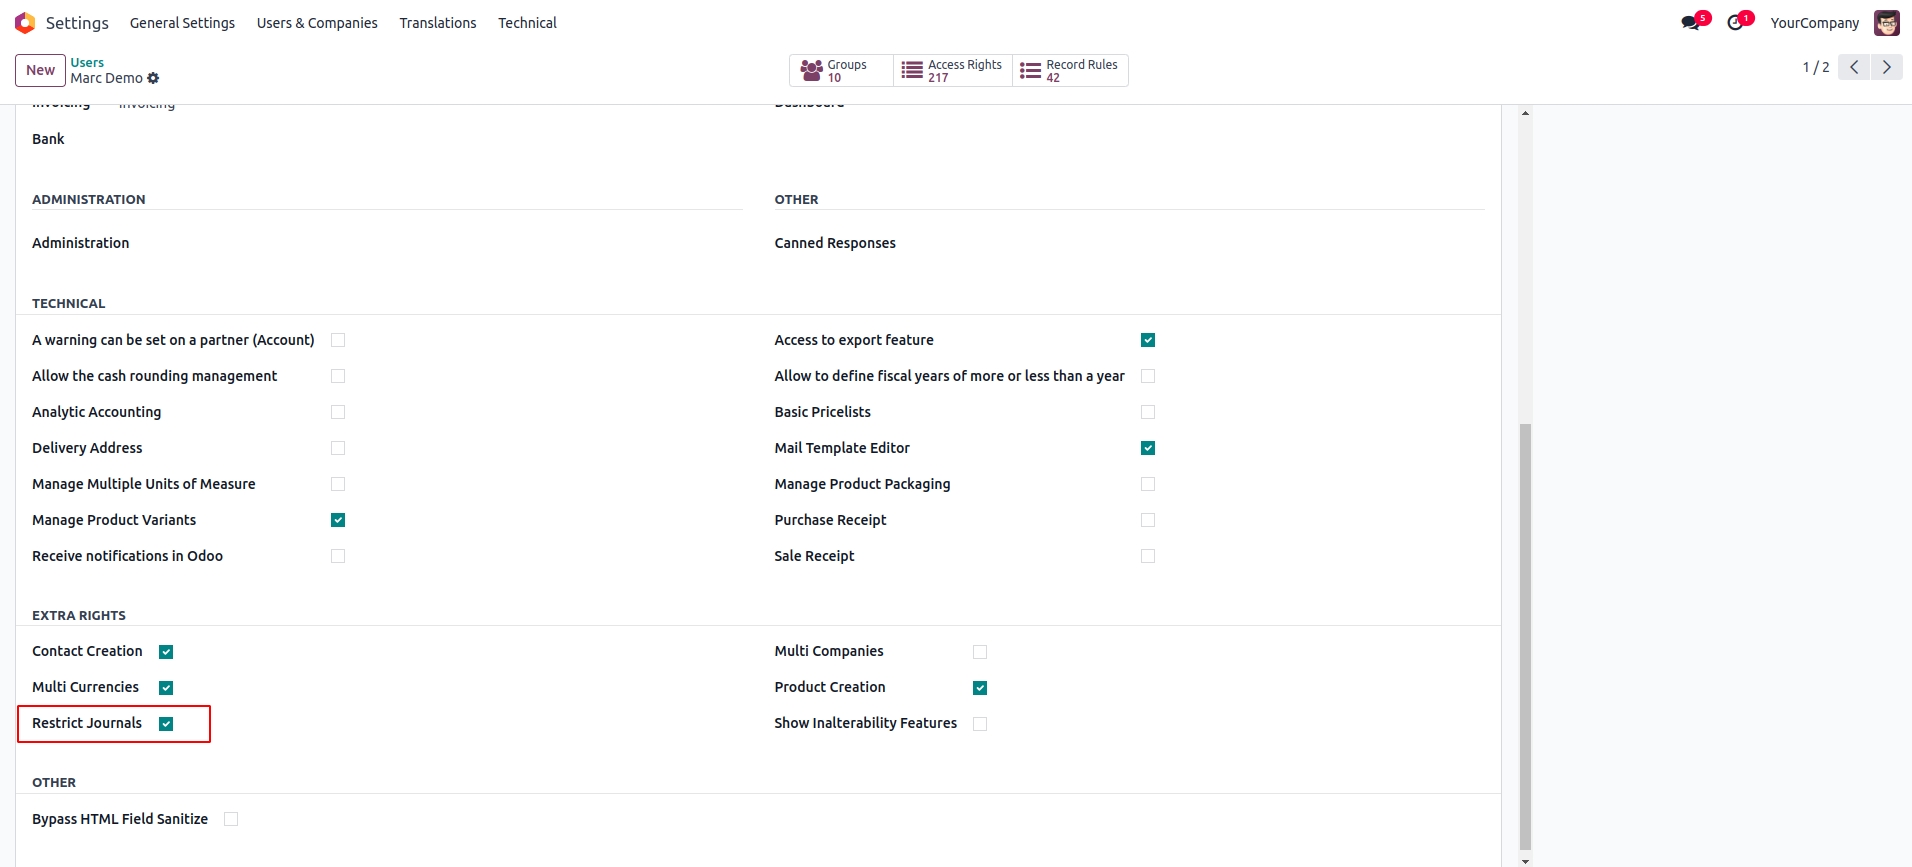Open the YourCompany switcher
Image resolution: width=1912 pixels, height=867 pixels.
click(x=1814, y=23)
